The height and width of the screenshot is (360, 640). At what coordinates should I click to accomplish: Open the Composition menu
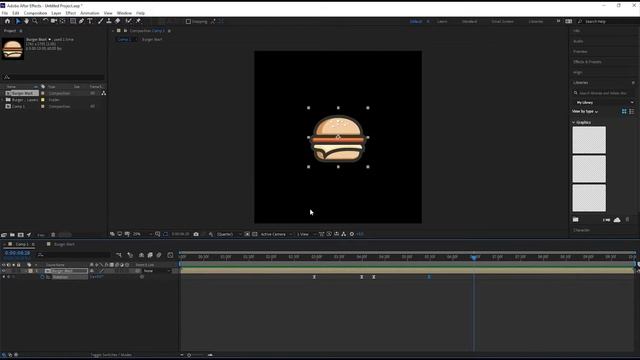coord(35,13)
